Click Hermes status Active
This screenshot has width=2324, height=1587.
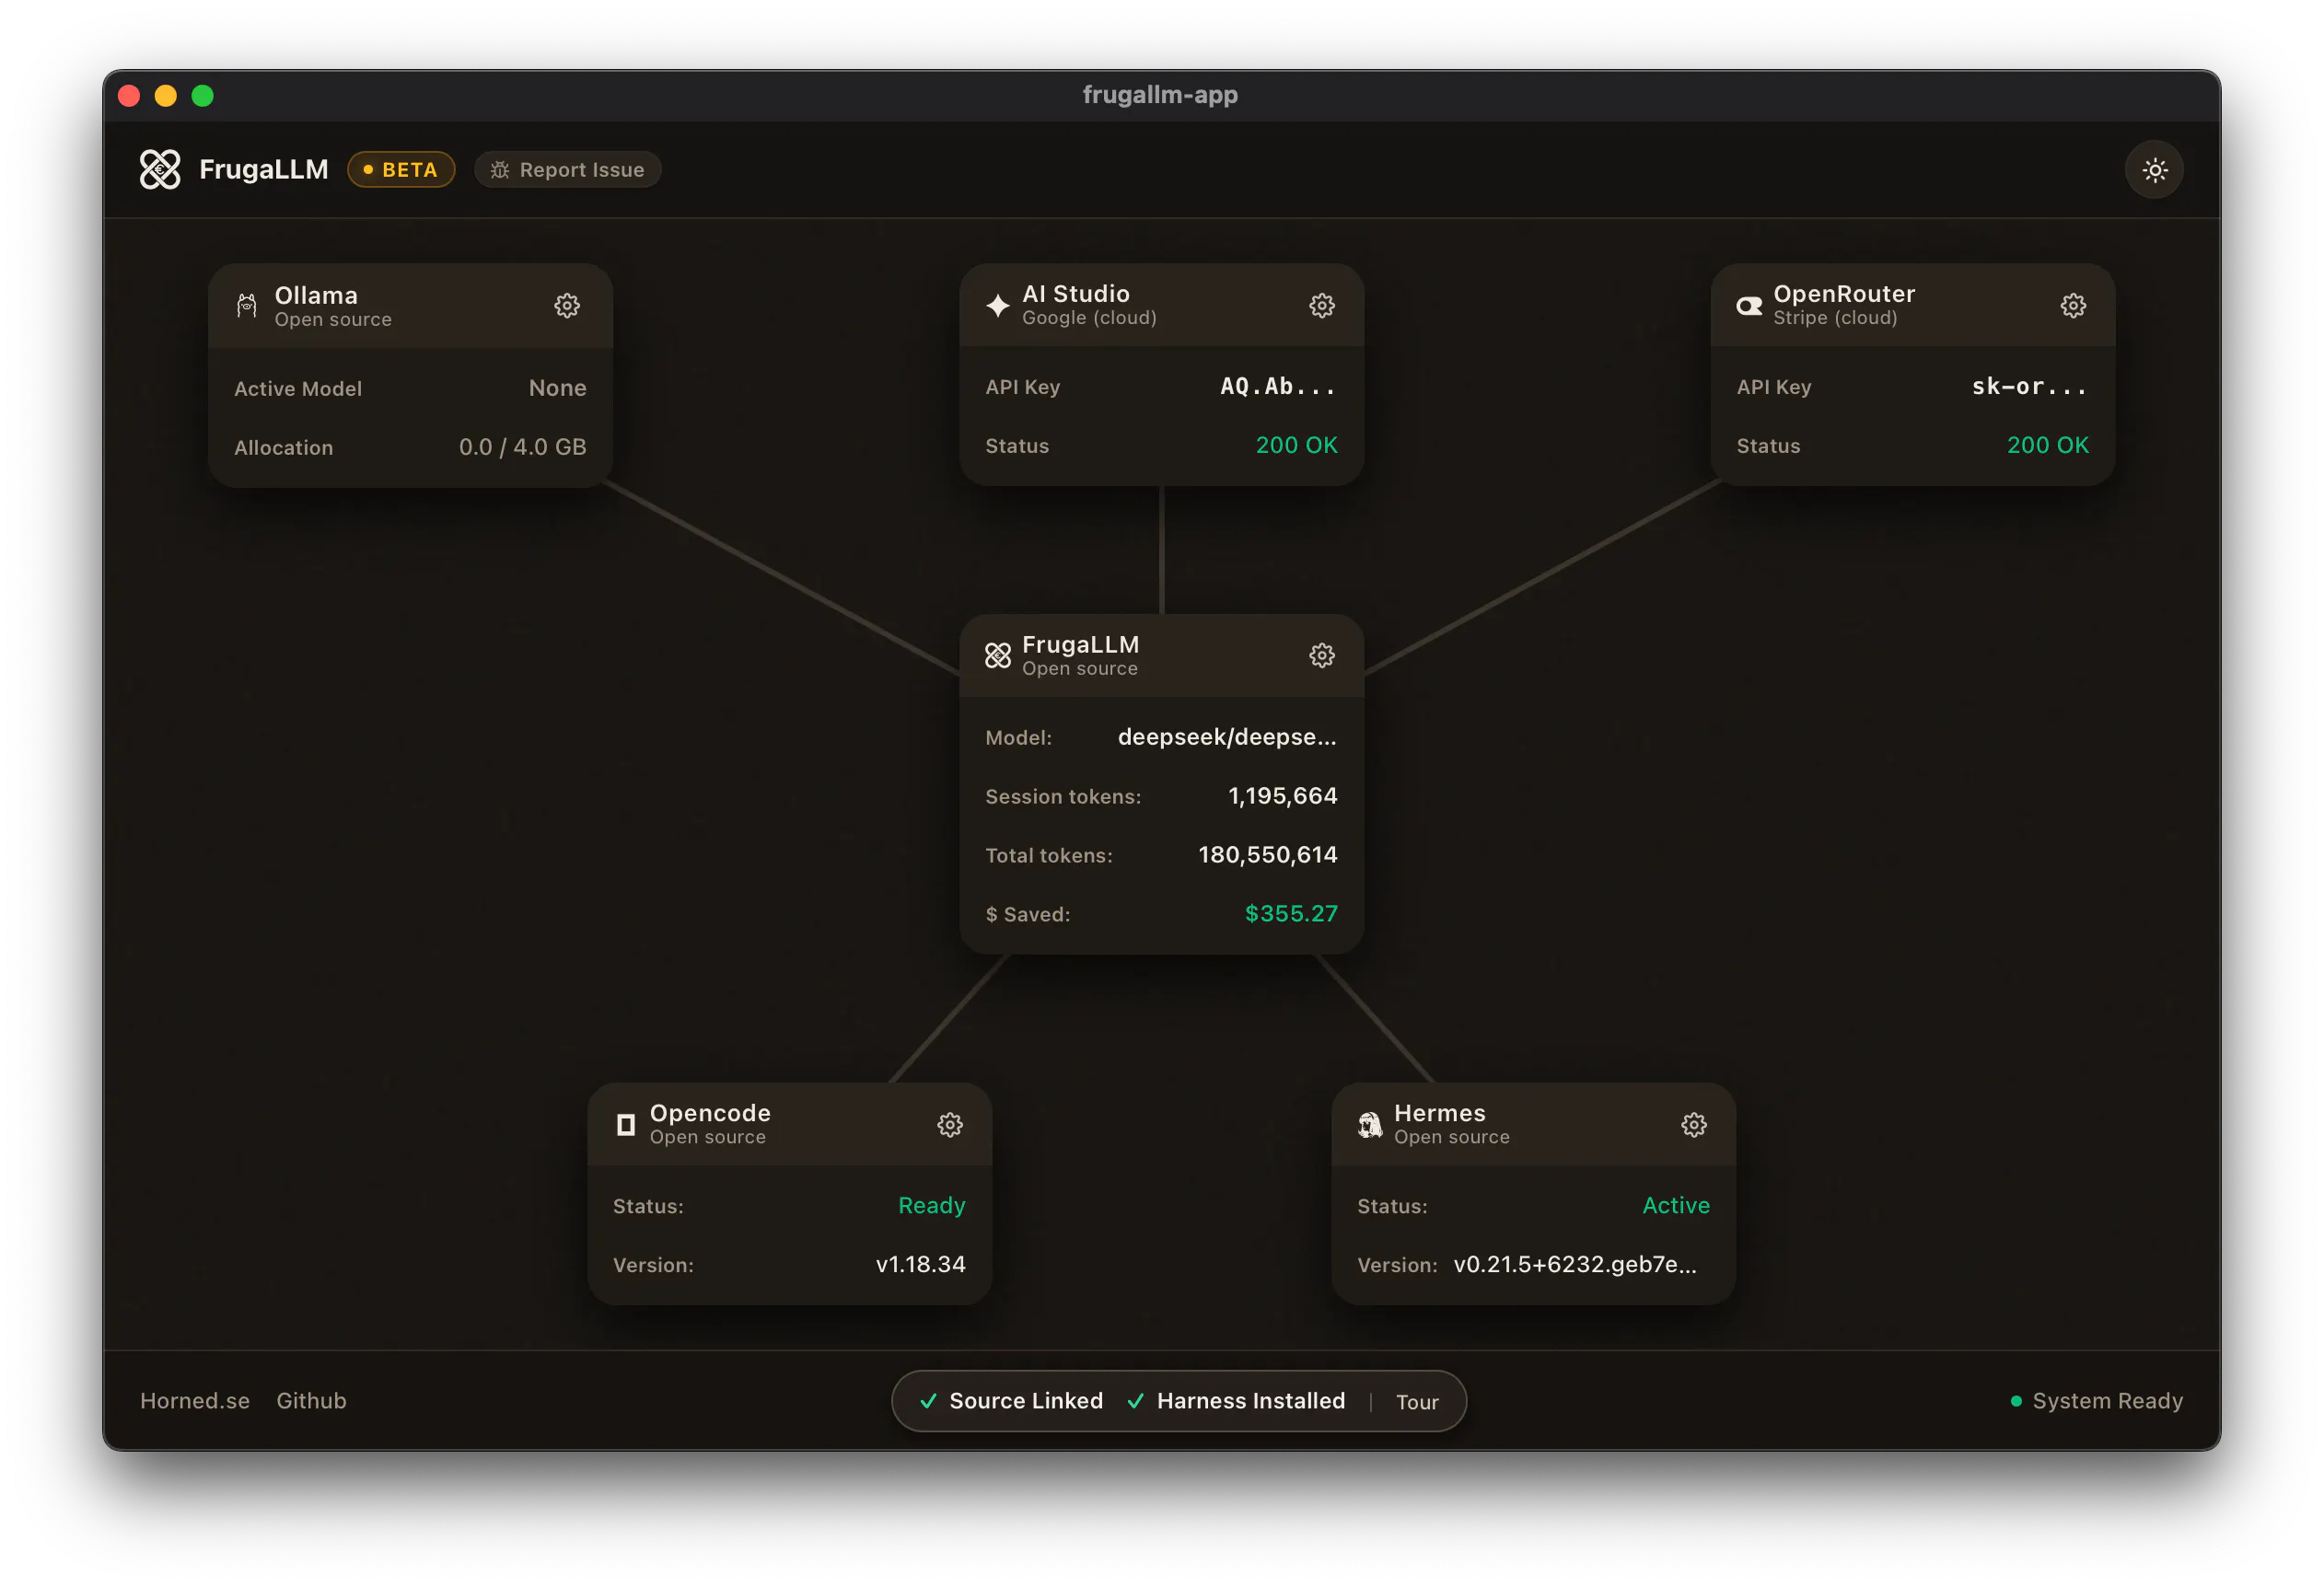click(x=1676, y=1206)
